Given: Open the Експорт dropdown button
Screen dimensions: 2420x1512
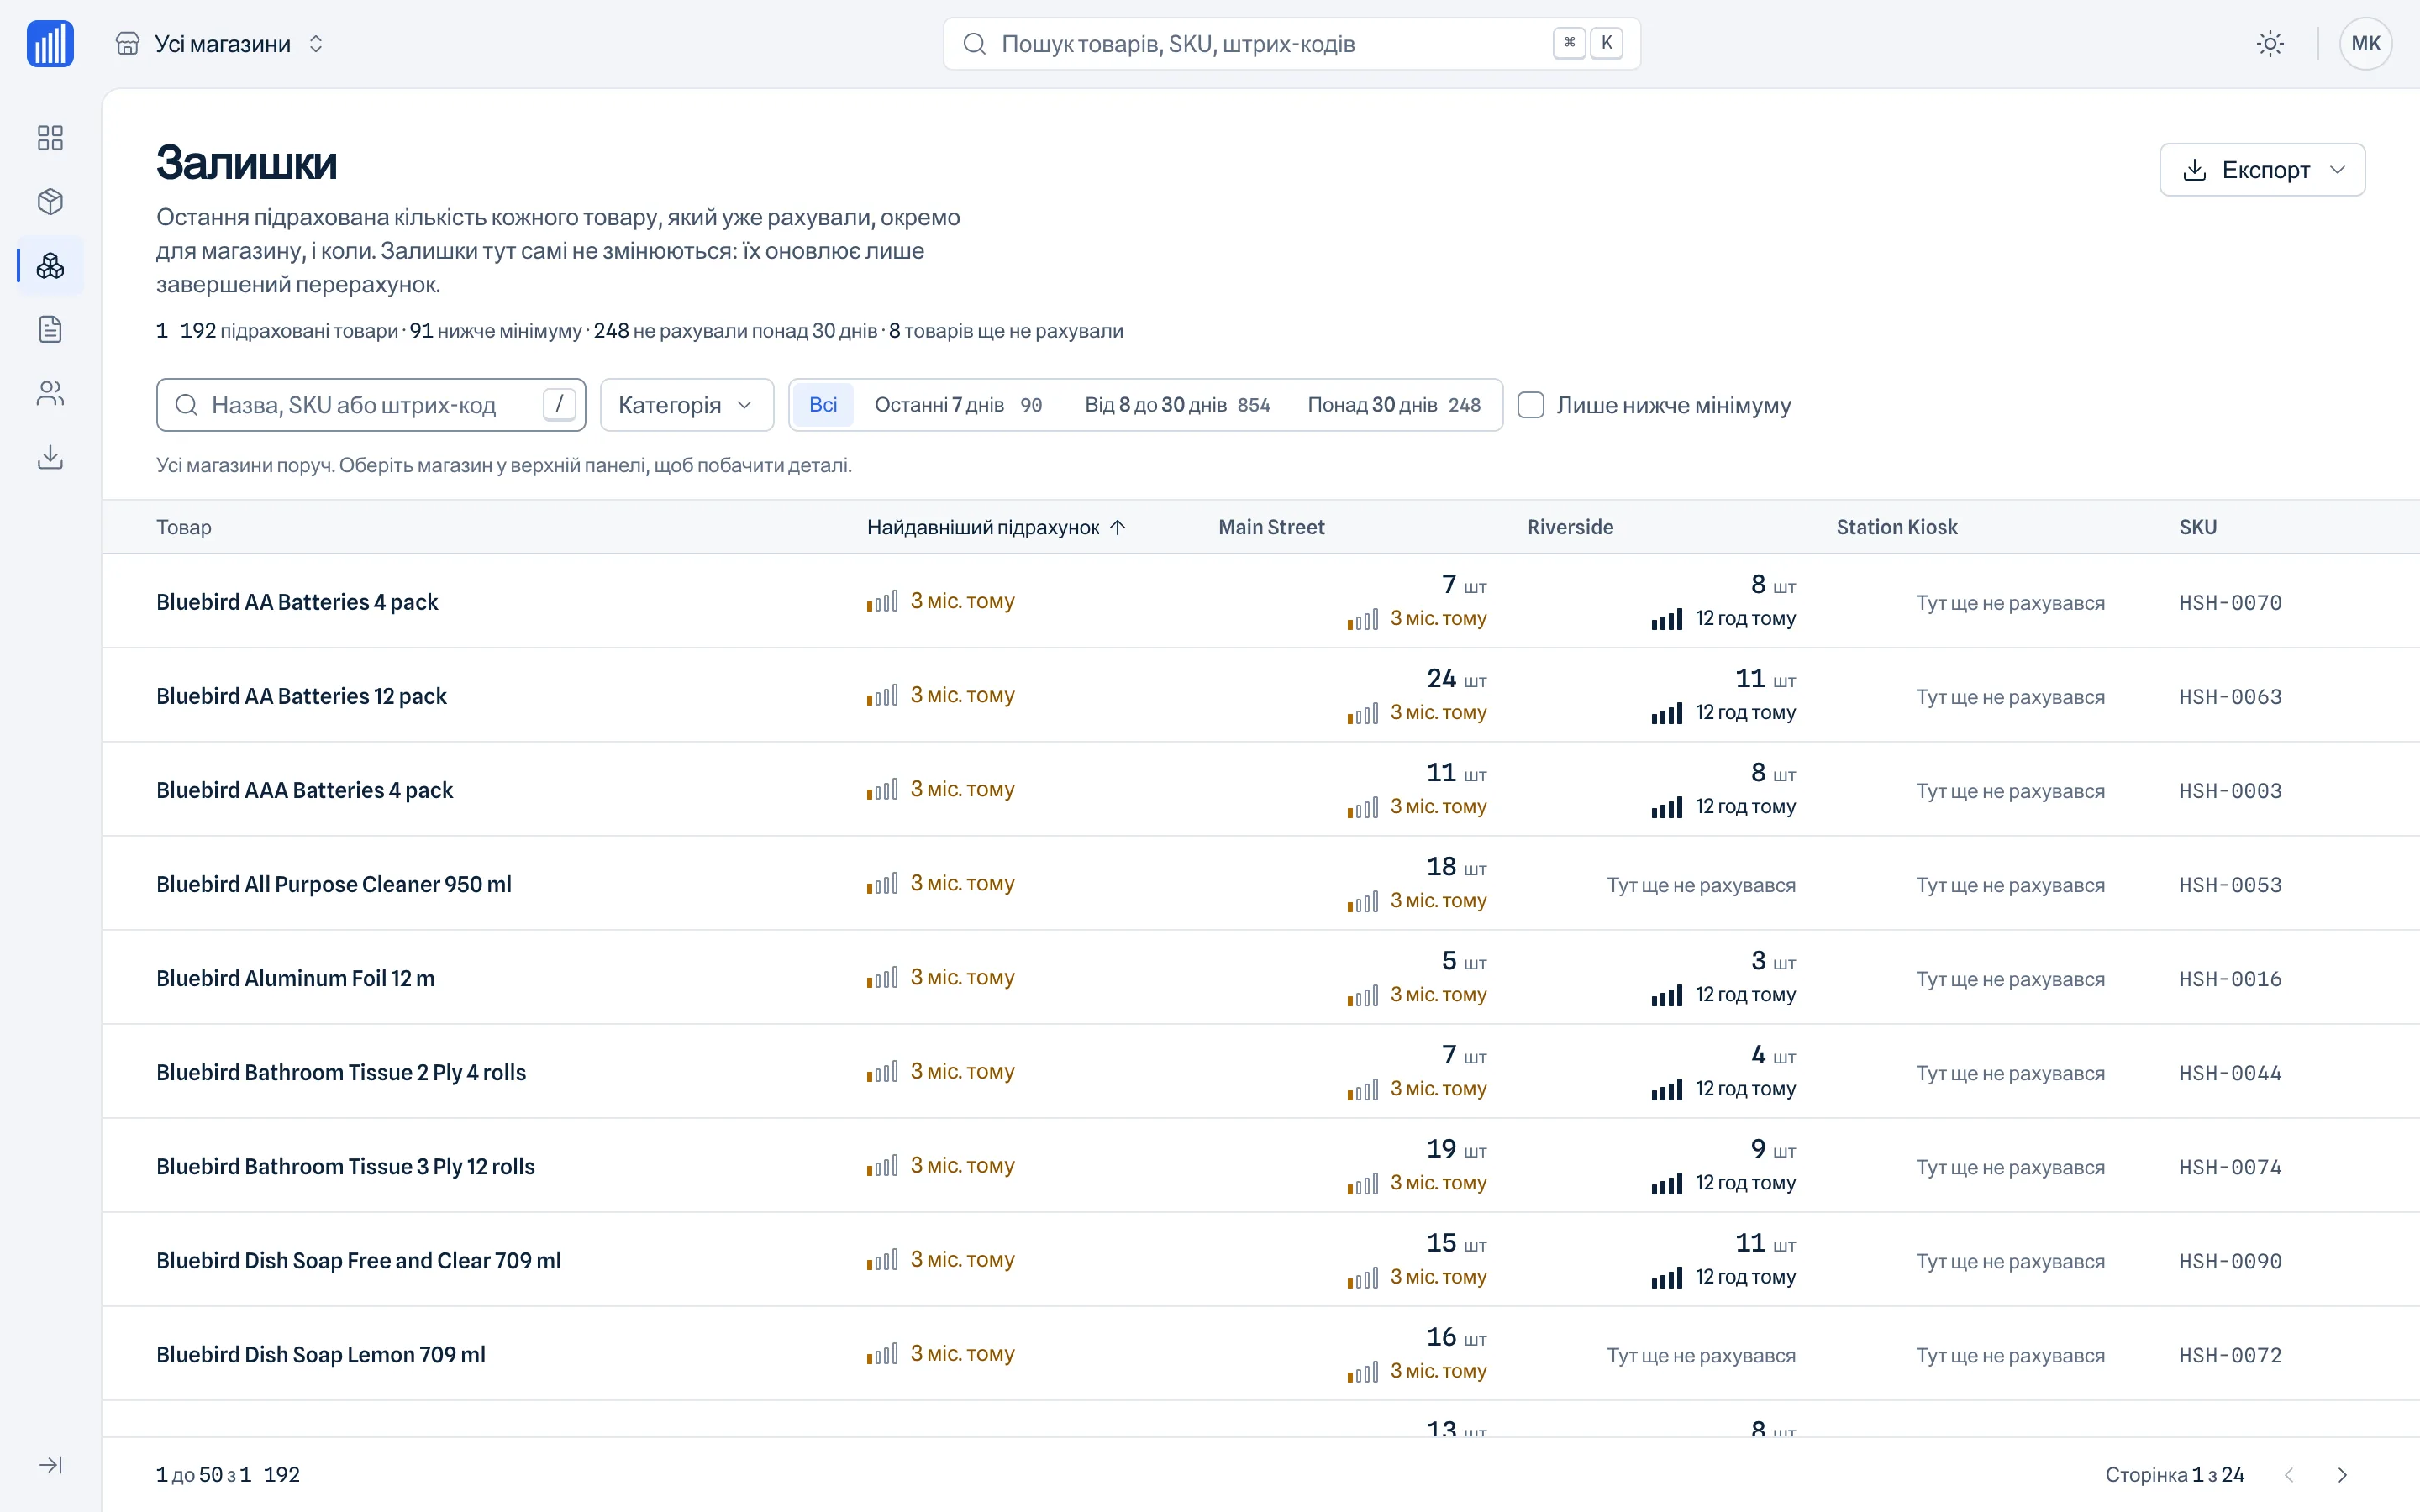Looking at the screenshot, I should (x=2262, y=170).
